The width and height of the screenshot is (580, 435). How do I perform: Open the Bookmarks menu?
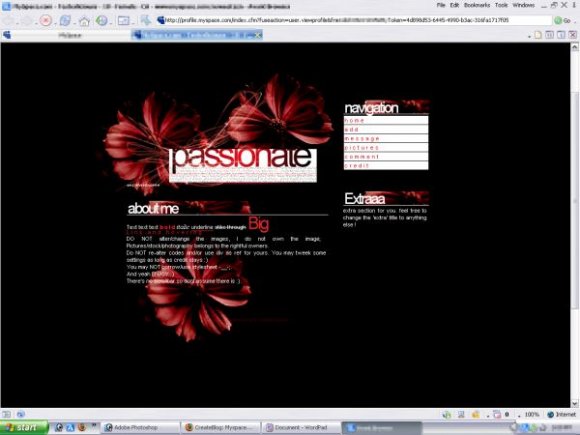[477, 5]
